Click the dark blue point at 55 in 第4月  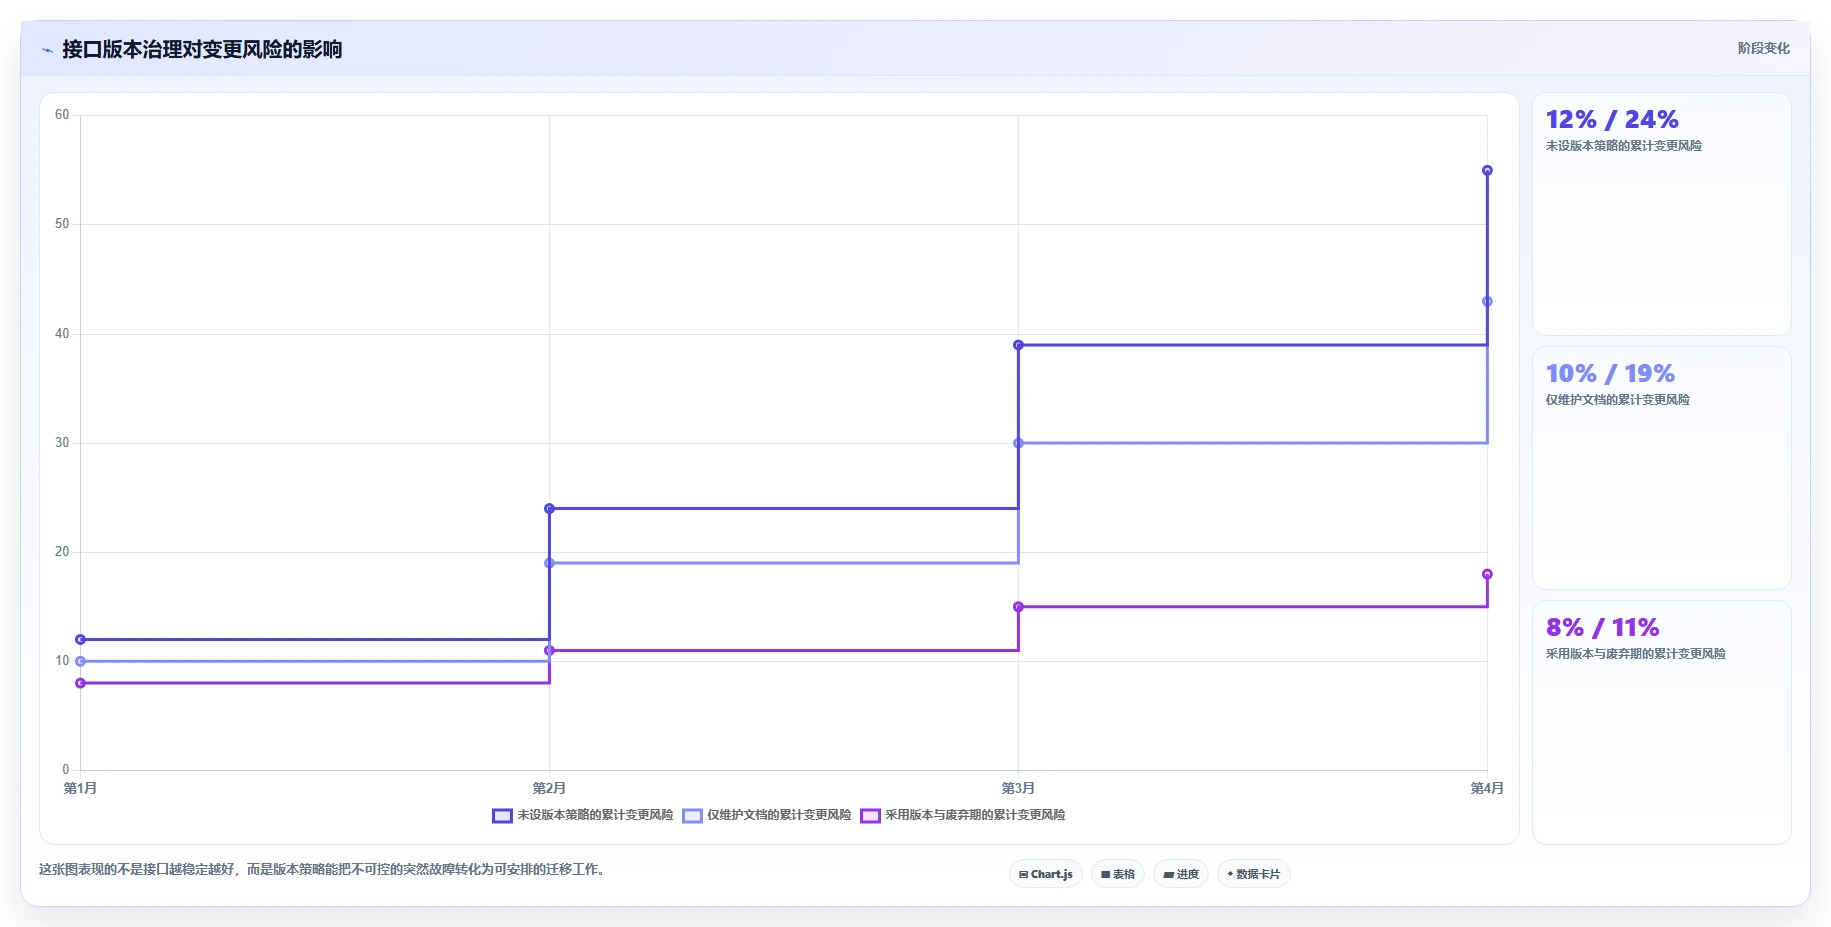(1487, 171)
